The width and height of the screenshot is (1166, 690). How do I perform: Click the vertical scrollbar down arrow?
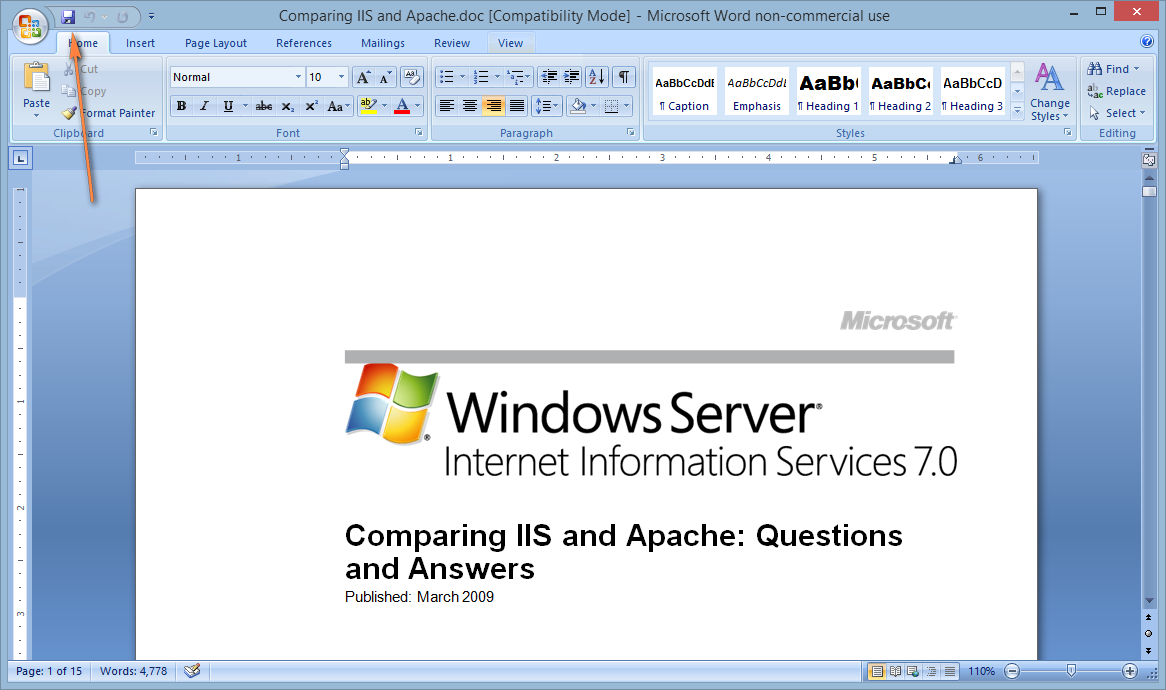click(1149, 601)
